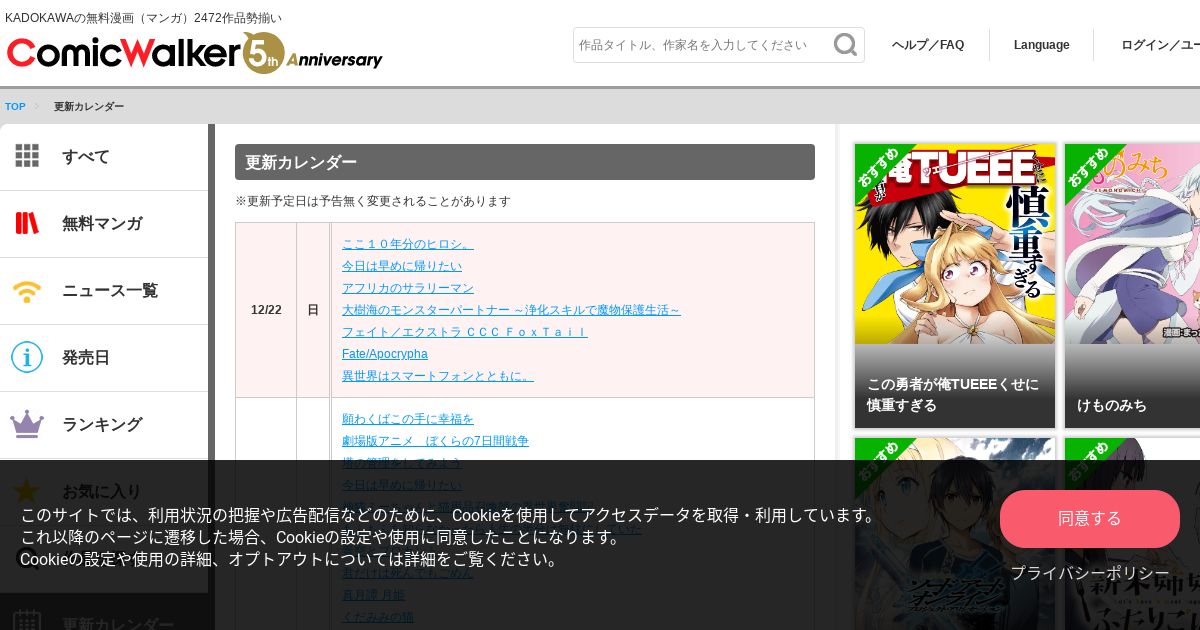Click 同意する cookie consent button
Image resolution: width=1200 pixels, height=630 pixels.
(1090, 519)
